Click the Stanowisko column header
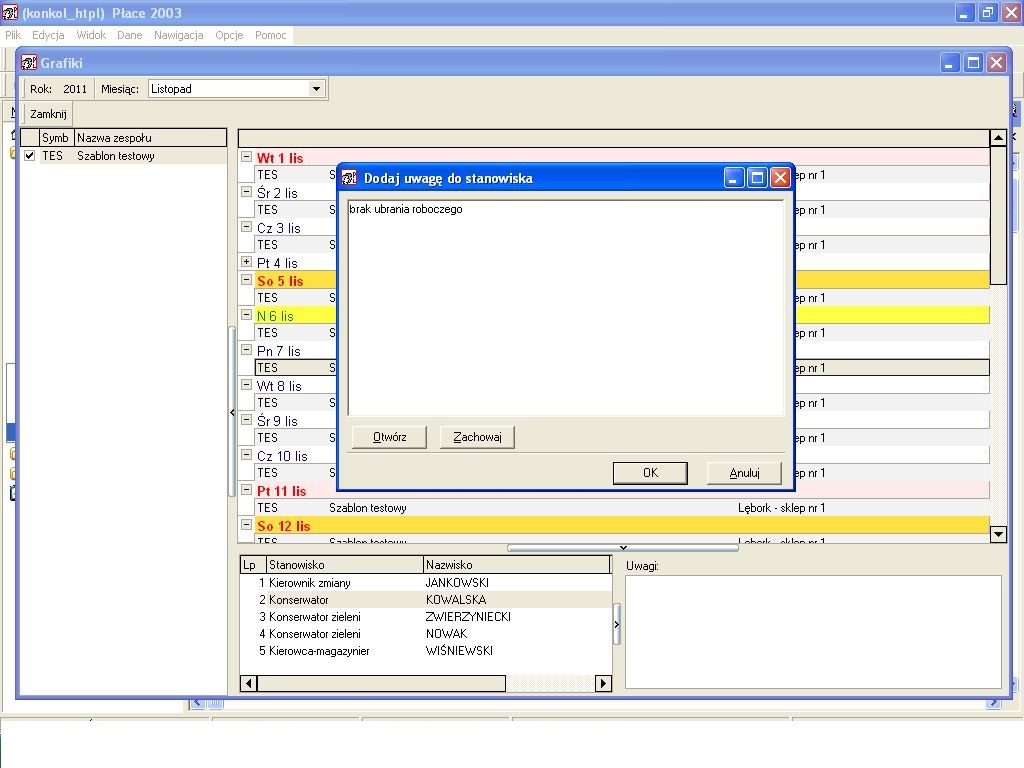The width and height of the screenshot is (1024, 768). 345,565
